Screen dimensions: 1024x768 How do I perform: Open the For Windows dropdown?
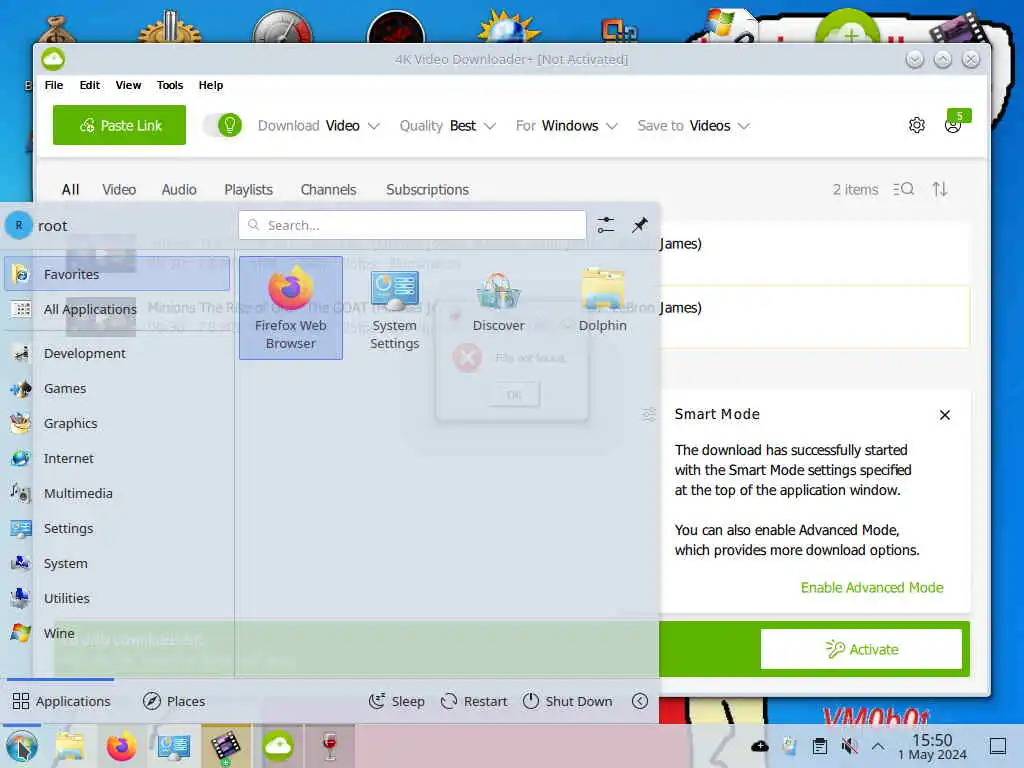(566, 125)
